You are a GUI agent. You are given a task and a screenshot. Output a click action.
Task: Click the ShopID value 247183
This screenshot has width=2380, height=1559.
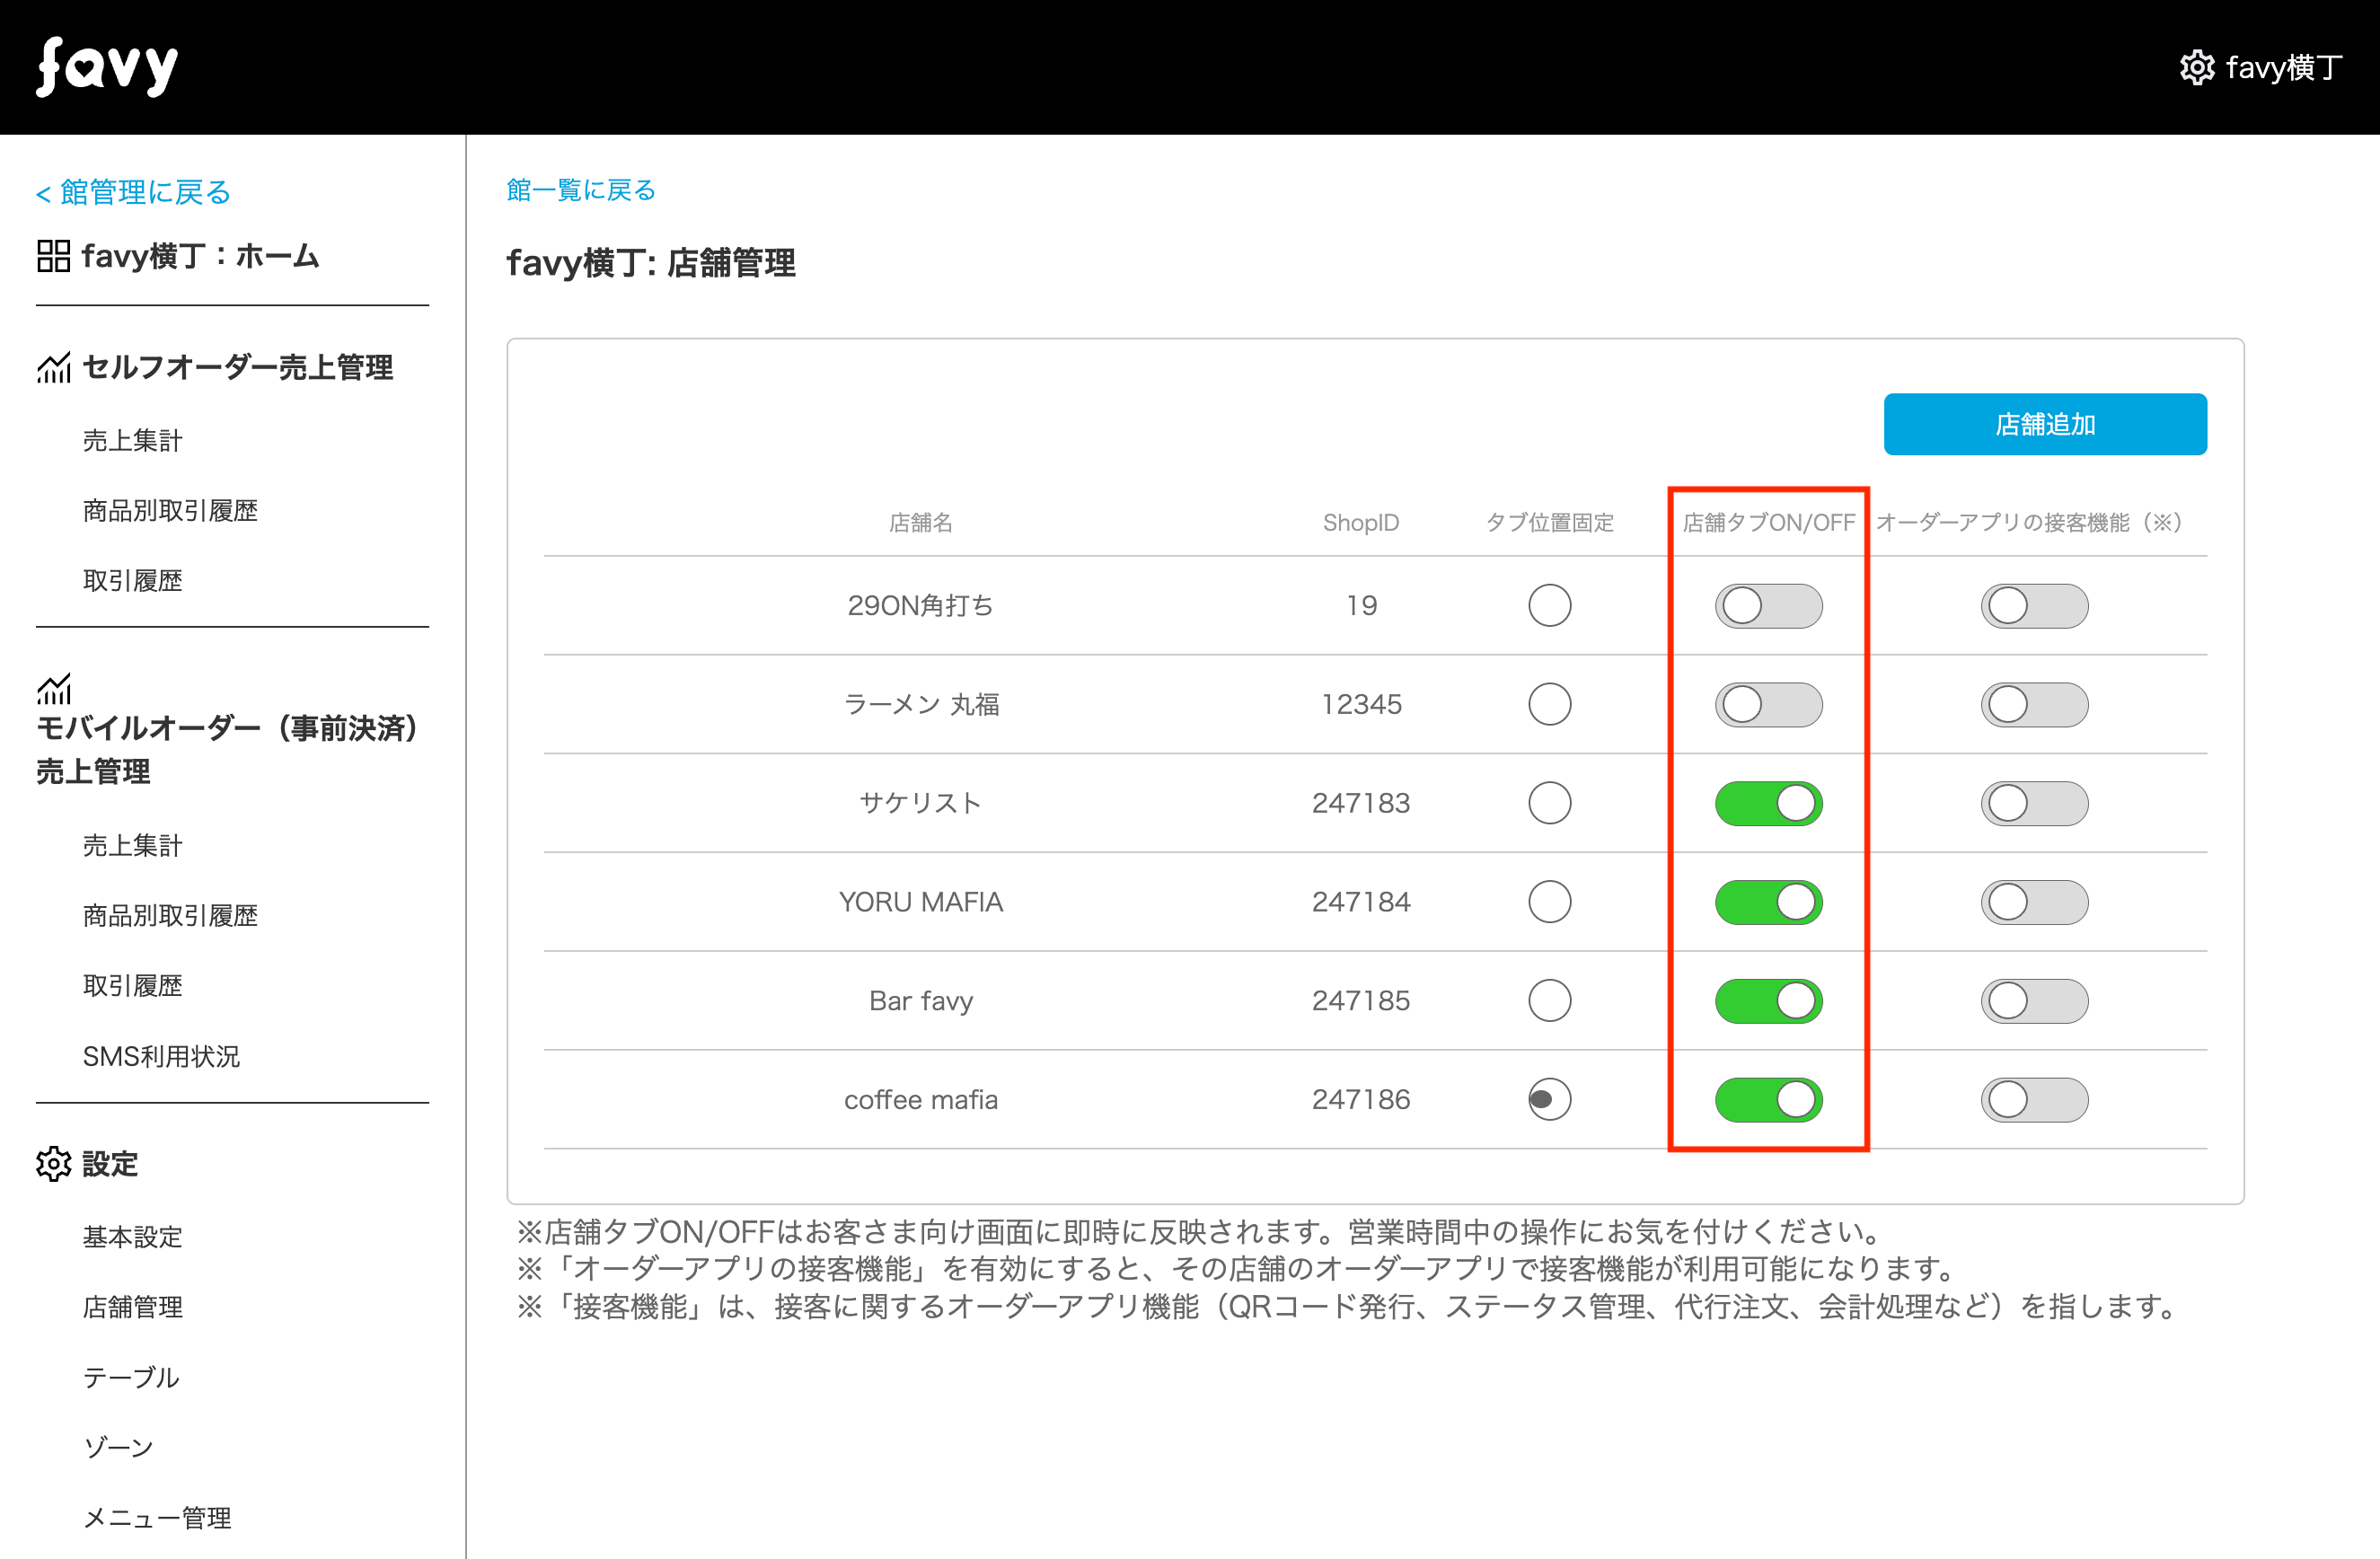(1361, 803)
